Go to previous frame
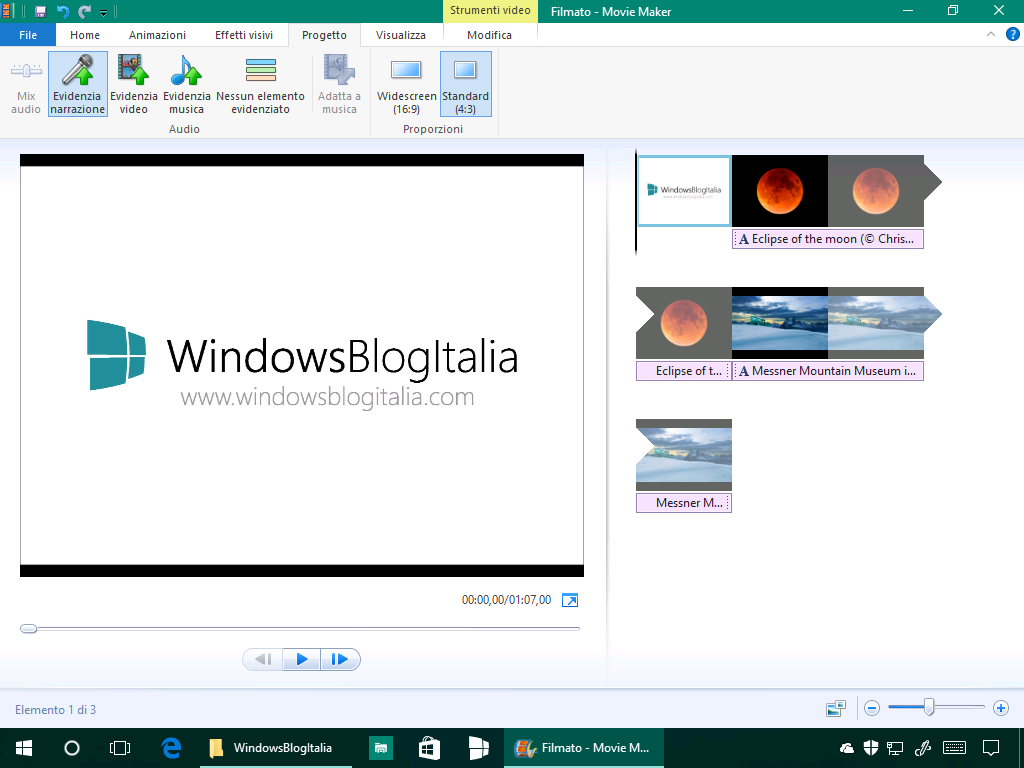This screenshot has height=768, width=1024. coord(263,659)
